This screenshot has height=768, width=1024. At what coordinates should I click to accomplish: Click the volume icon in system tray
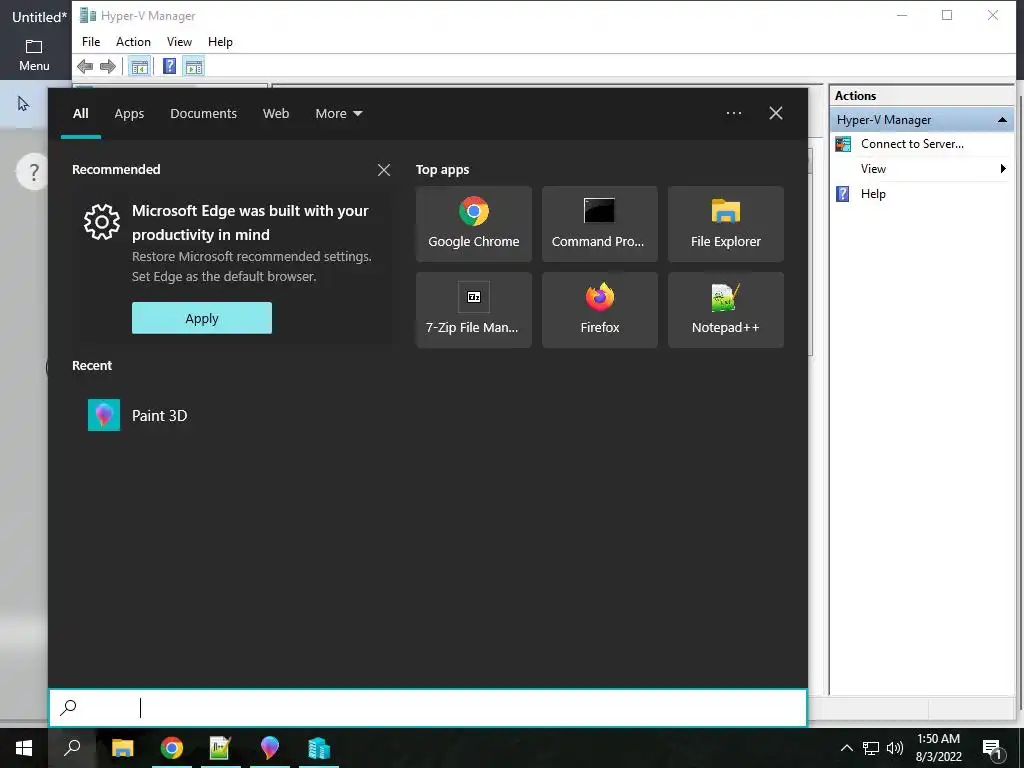pos(895,748)
